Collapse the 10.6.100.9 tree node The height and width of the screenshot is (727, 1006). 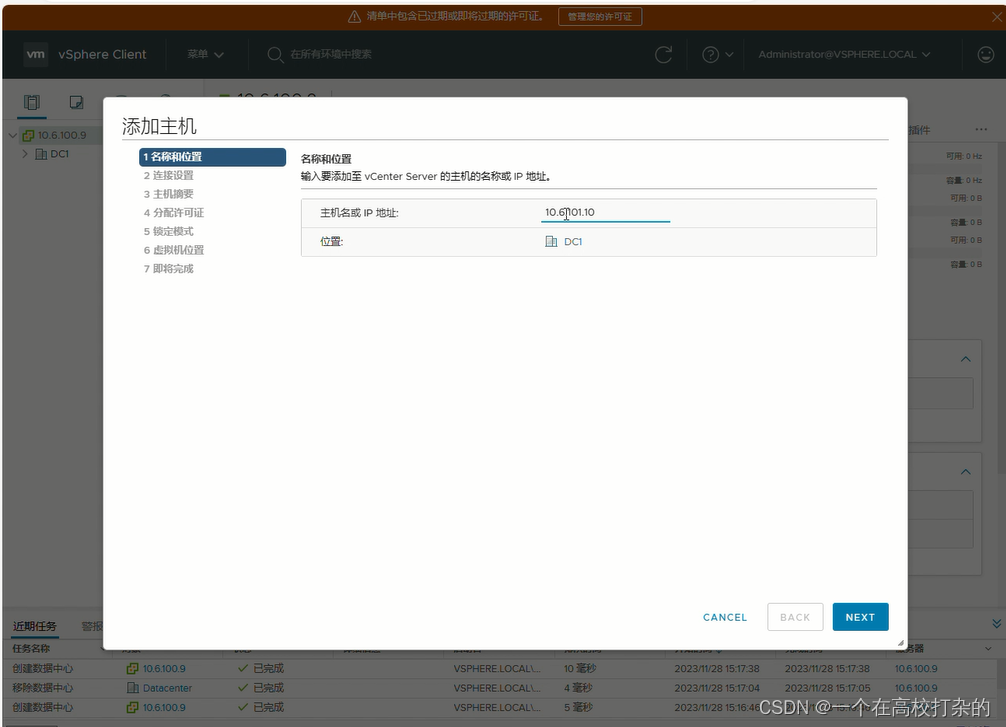[13, 135]
